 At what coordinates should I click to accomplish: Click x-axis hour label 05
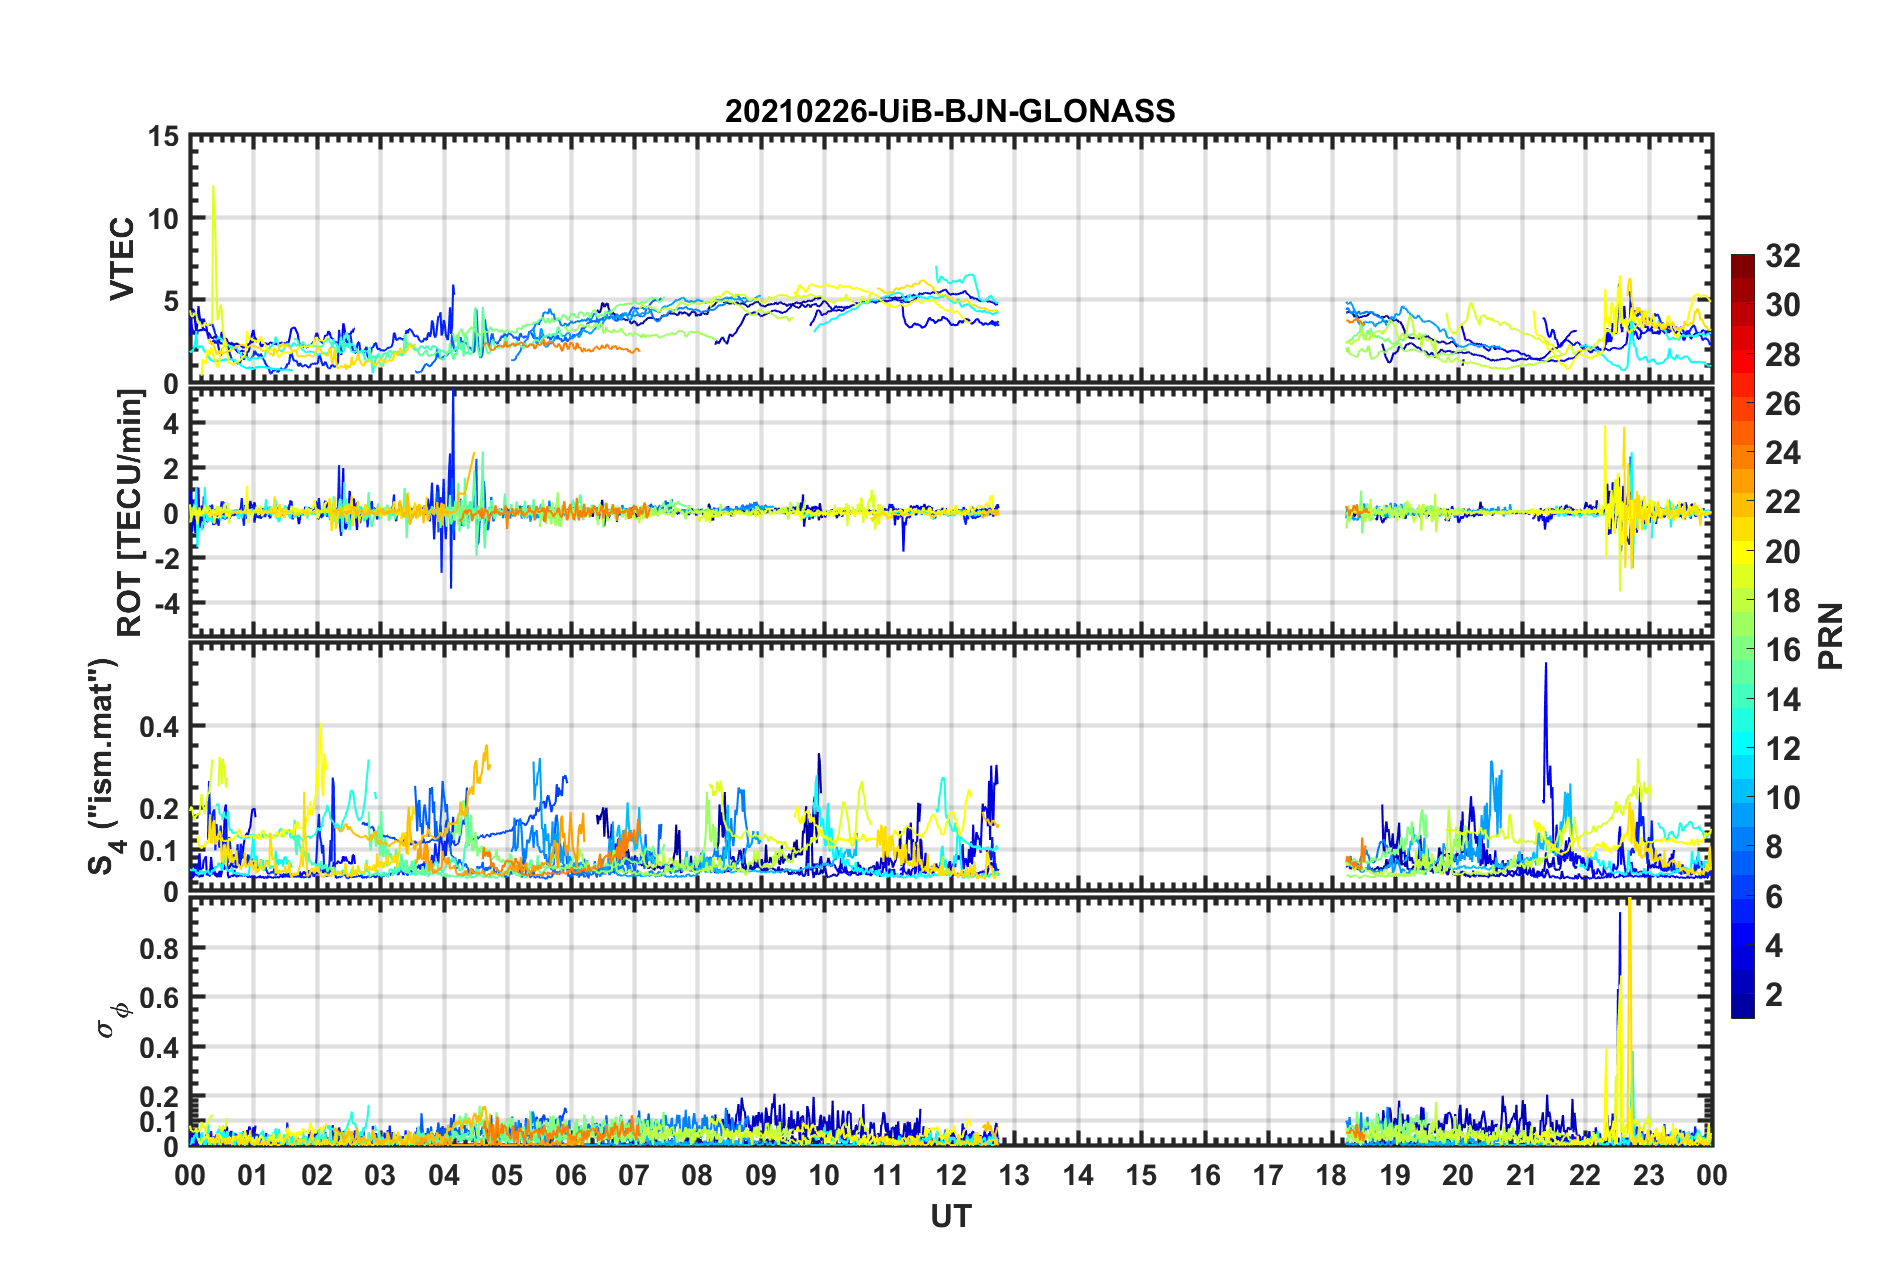pos(507,1176)
